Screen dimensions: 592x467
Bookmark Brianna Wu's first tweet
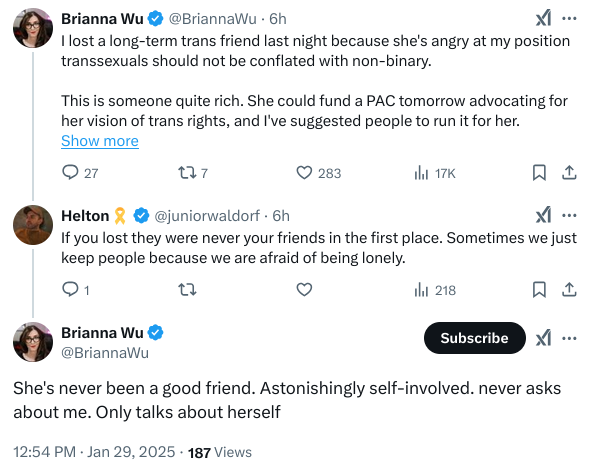coord(539,173)
